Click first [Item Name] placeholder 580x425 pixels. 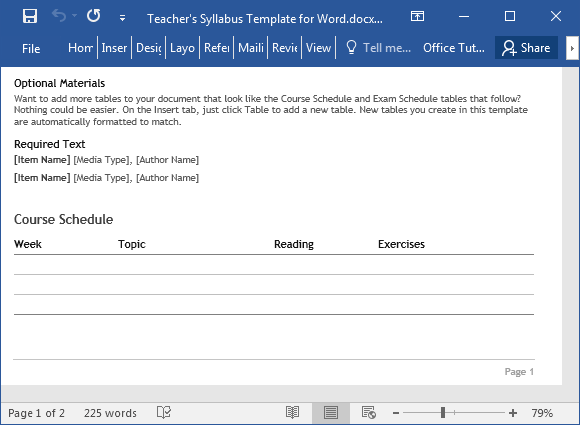pos(42,160)
